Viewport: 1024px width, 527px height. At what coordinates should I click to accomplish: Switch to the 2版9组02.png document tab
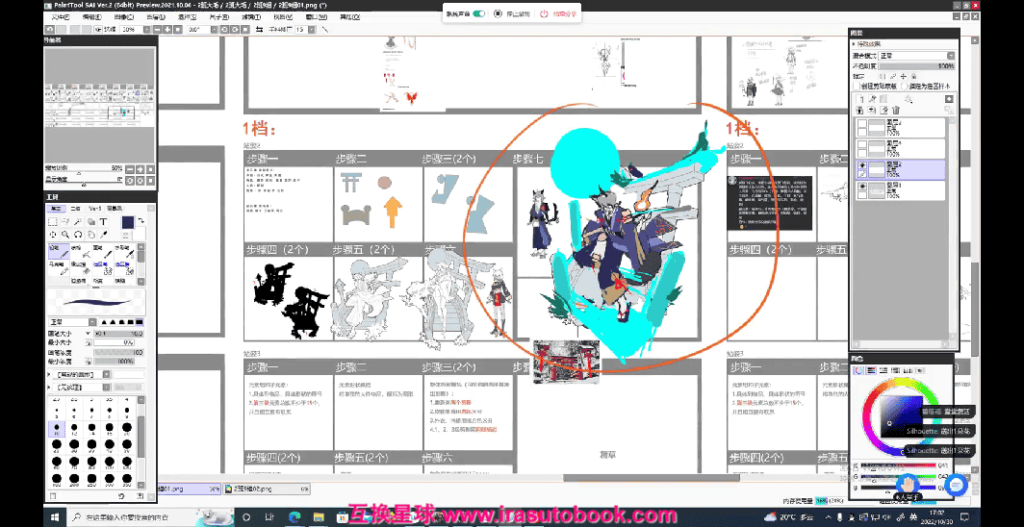(x=266, y=488)
